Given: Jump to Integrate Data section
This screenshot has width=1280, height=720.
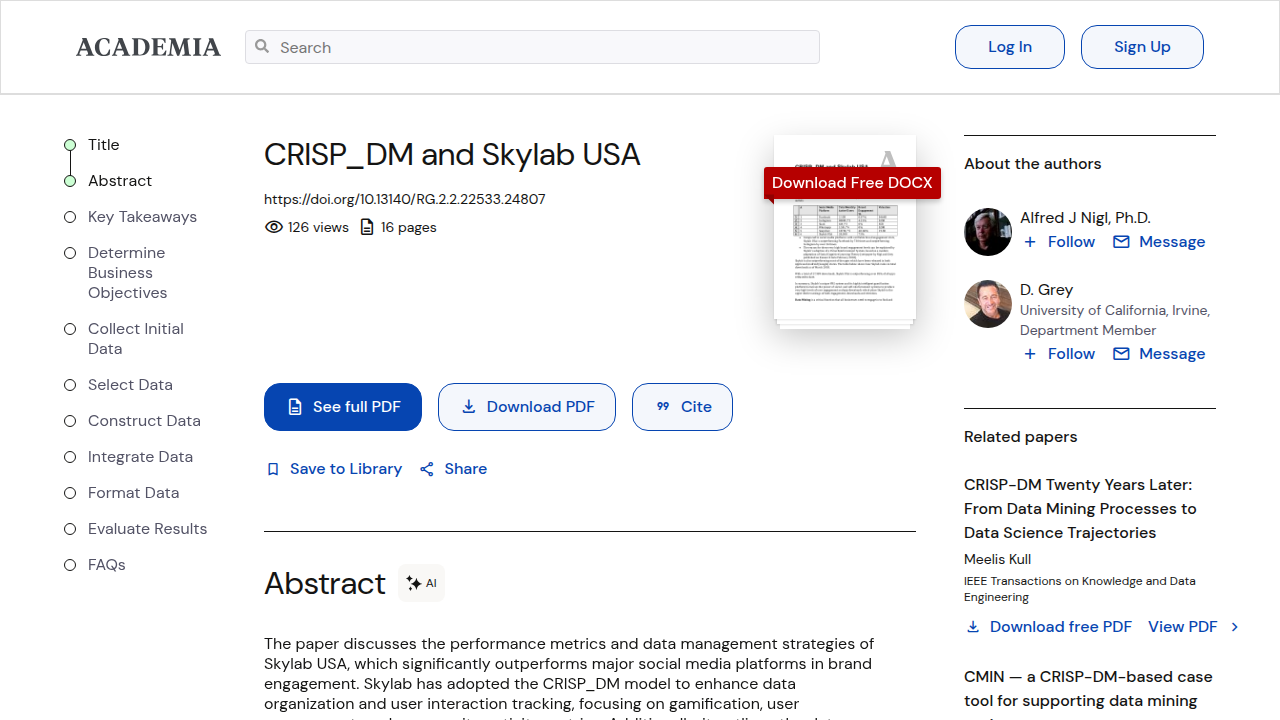Looking at the screenshot, I should [140, 457].
